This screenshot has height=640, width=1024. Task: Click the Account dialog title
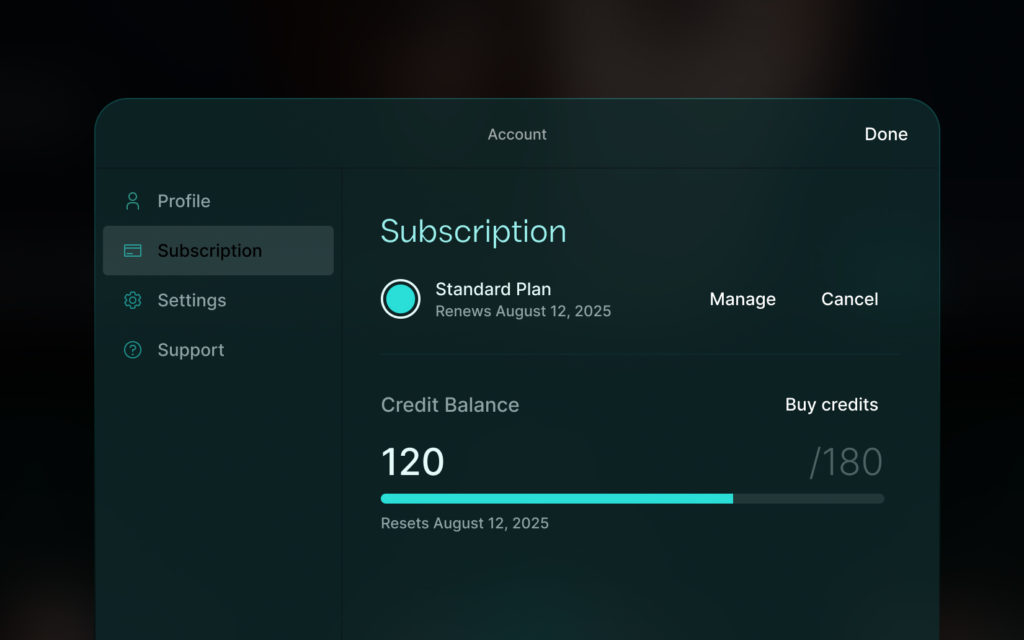(x=517, y=134)
